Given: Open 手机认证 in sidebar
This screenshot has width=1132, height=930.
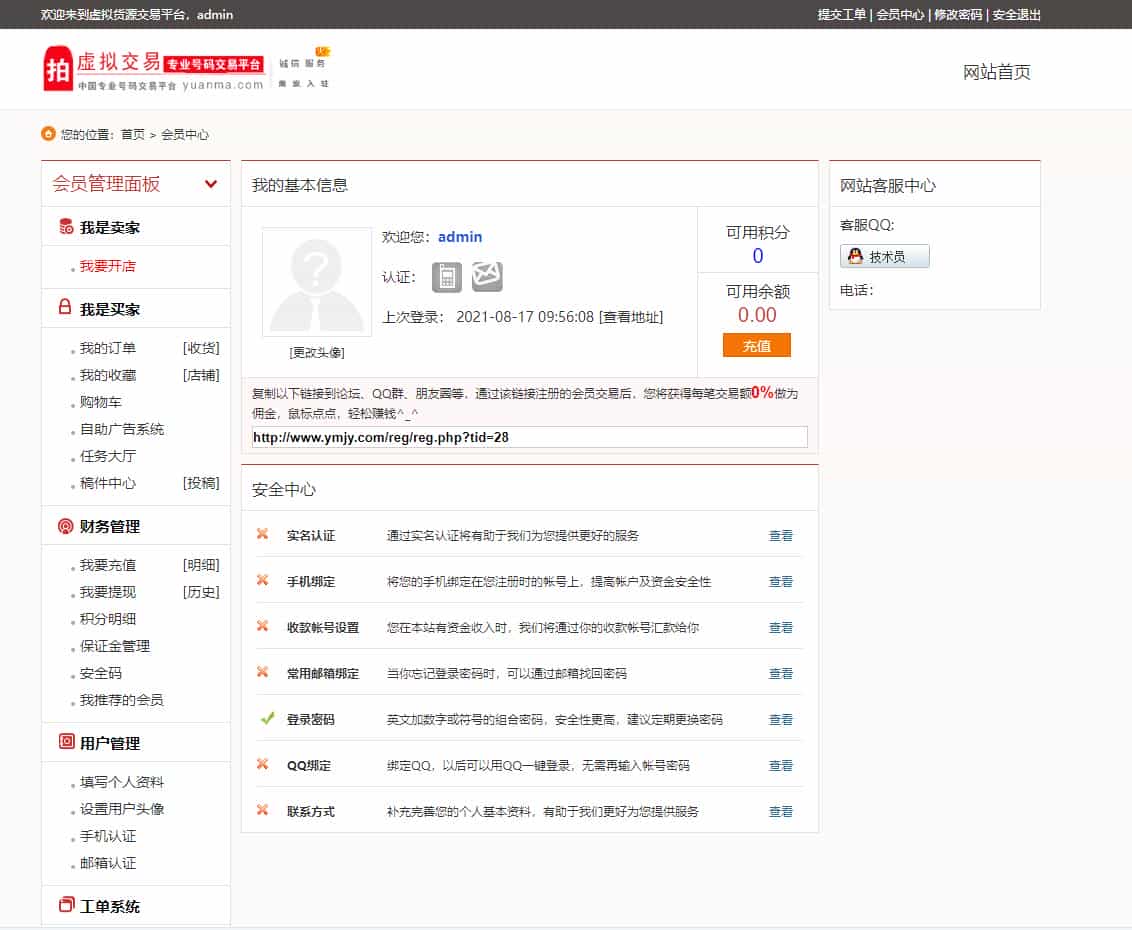Looking at the screenshot, I should [x=108, y=836].
